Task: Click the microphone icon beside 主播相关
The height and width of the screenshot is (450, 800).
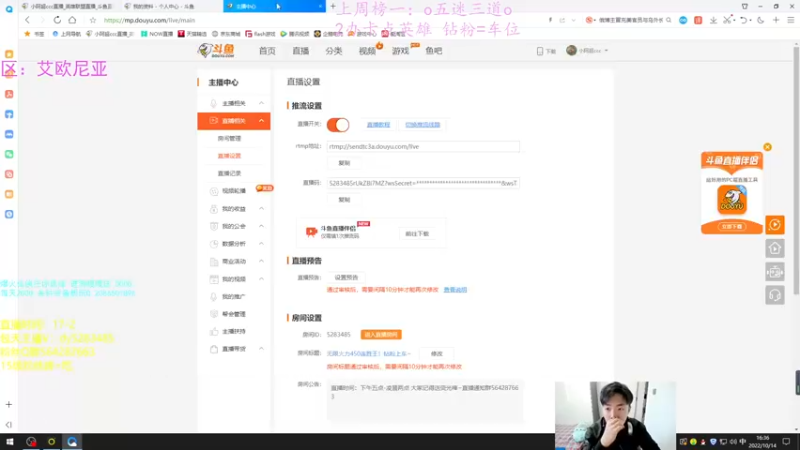Action: [214, 104]
